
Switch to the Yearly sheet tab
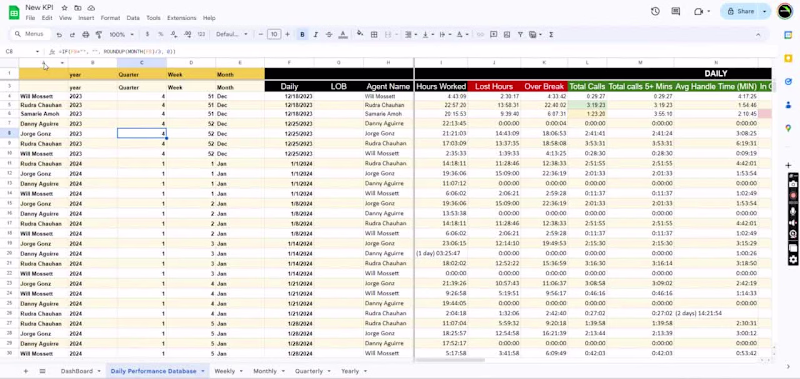point(350,371)
